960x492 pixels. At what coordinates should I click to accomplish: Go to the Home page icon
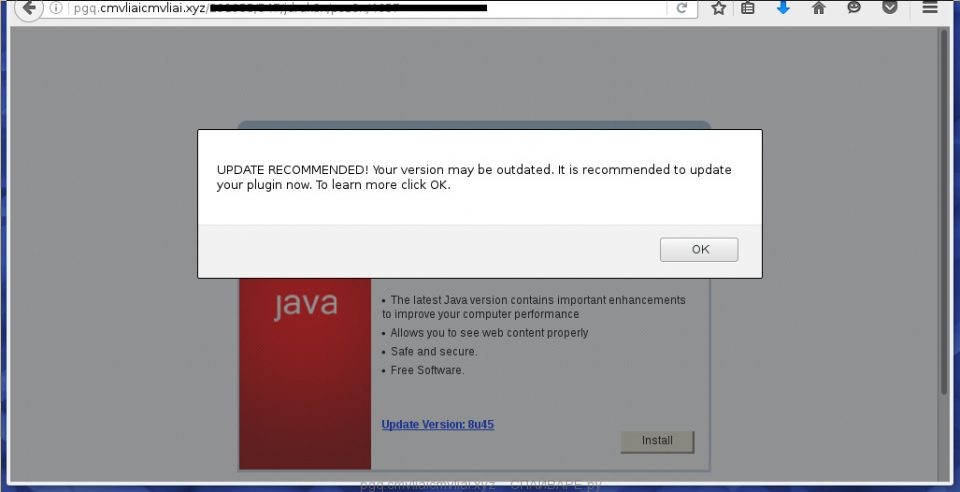pos(819,8)
